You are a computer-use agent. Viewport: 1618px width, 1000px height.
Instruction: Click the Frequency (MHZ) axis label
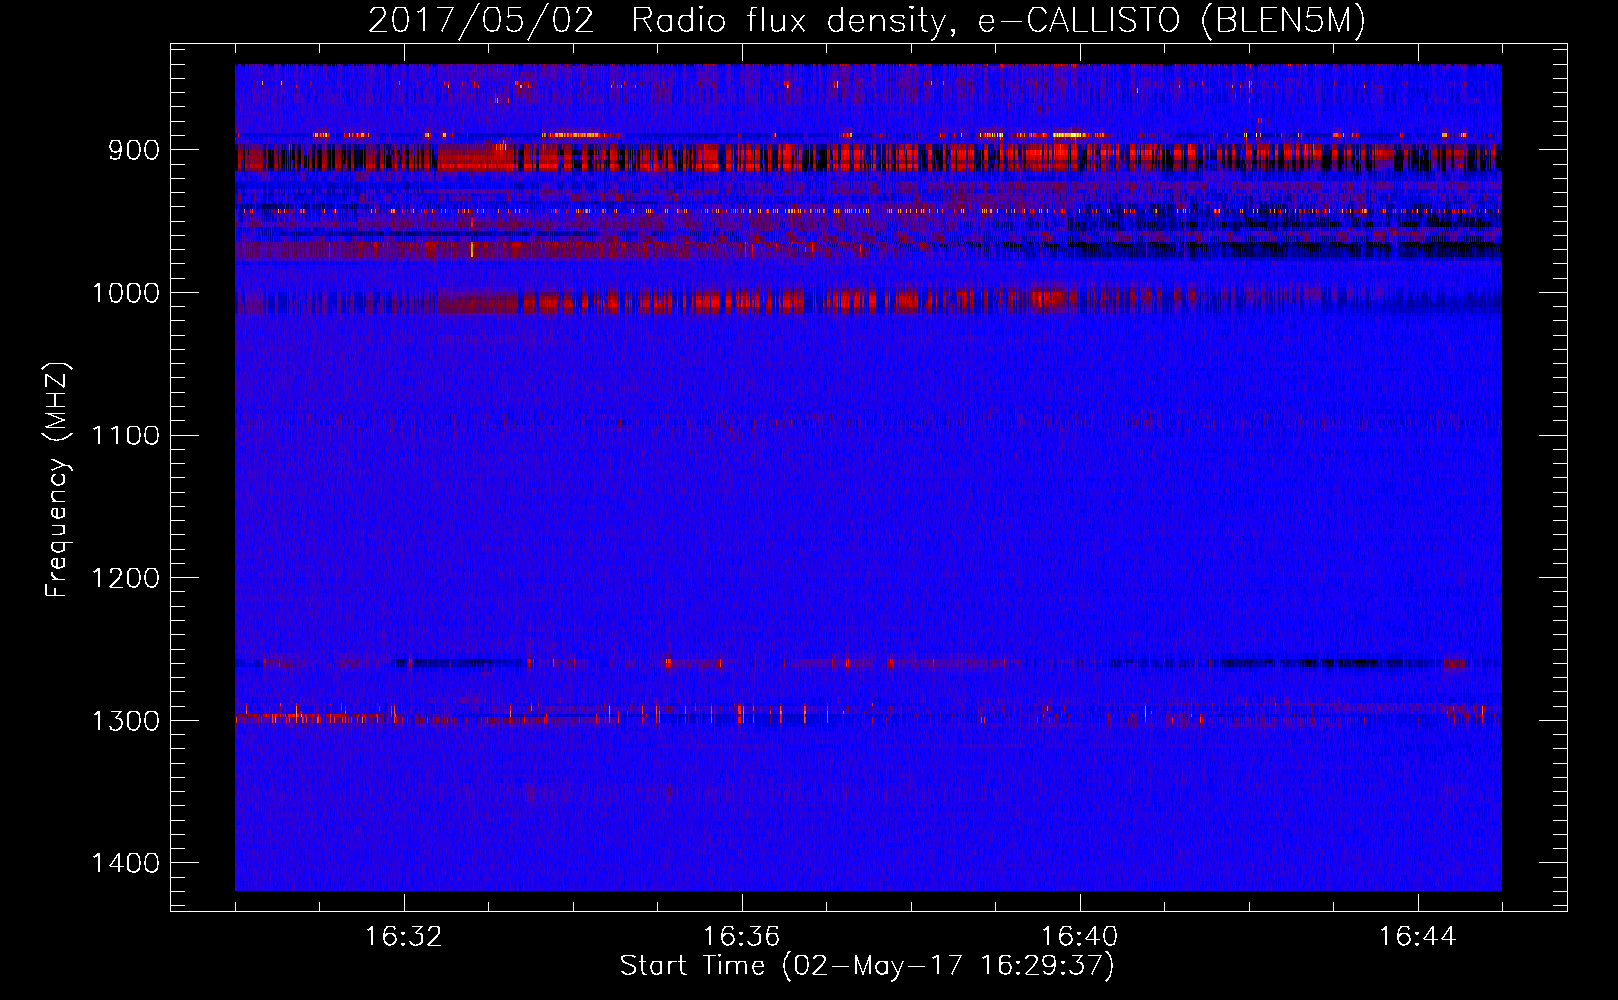tap(57, 479)
